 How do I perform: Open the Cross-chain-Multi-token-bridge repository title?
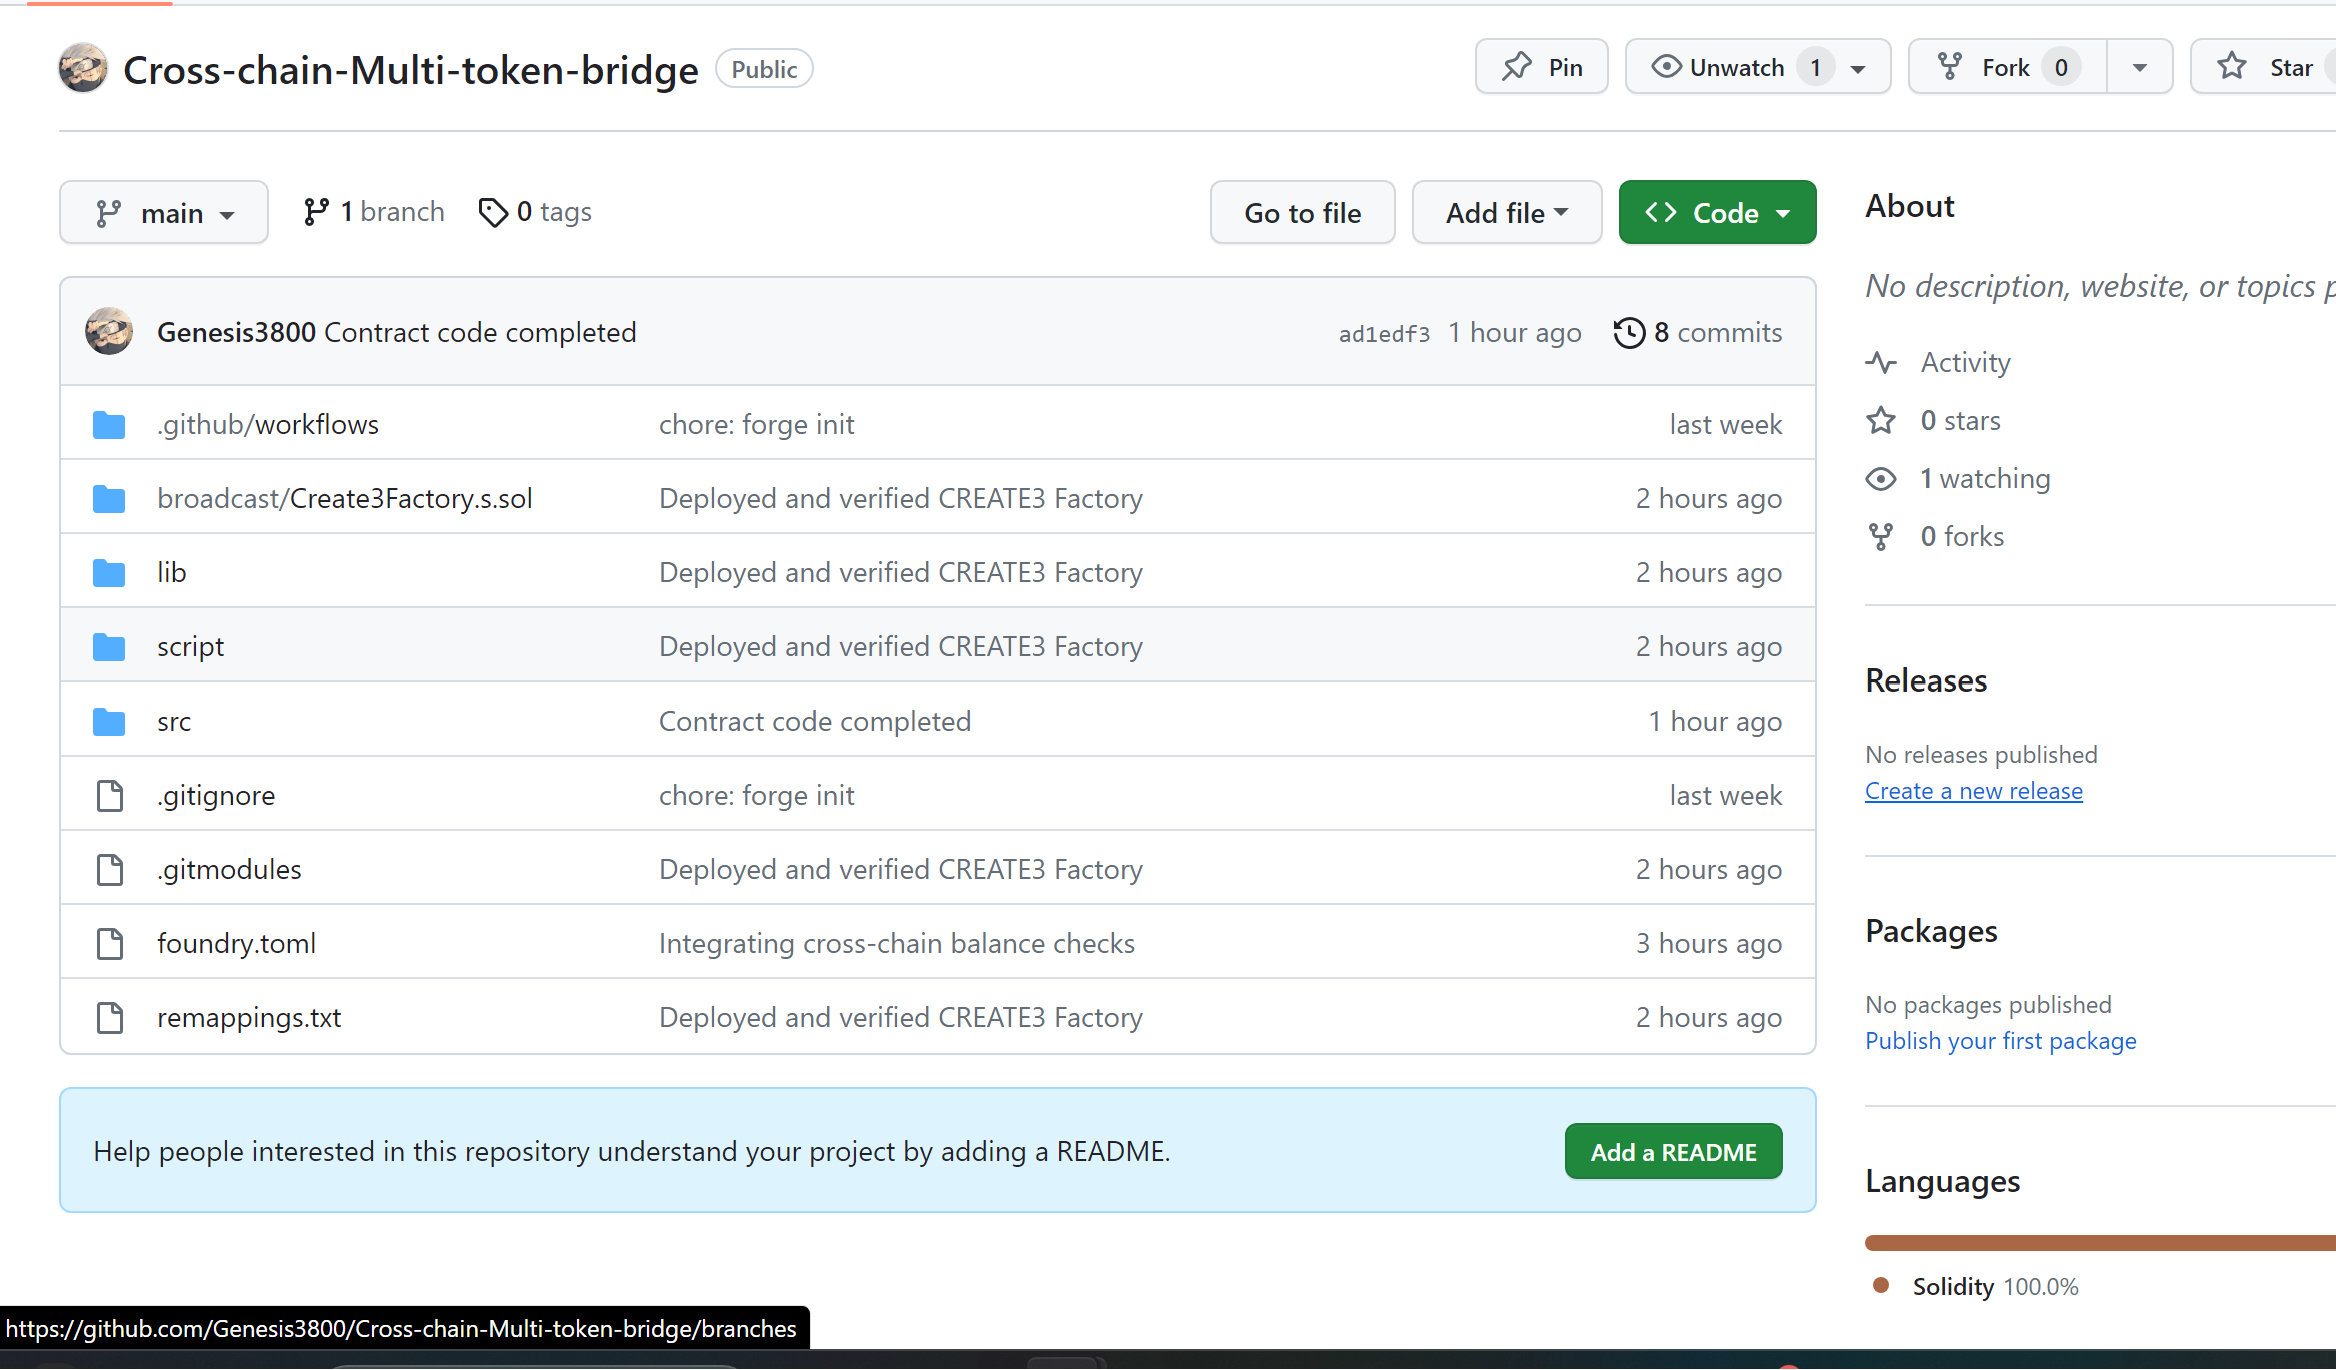pos(411,70)
